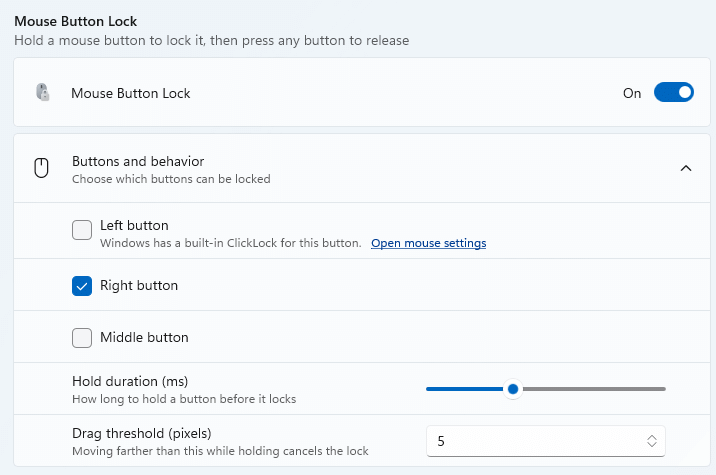Click 'Moving farther than this' description text

coord(220,451)
